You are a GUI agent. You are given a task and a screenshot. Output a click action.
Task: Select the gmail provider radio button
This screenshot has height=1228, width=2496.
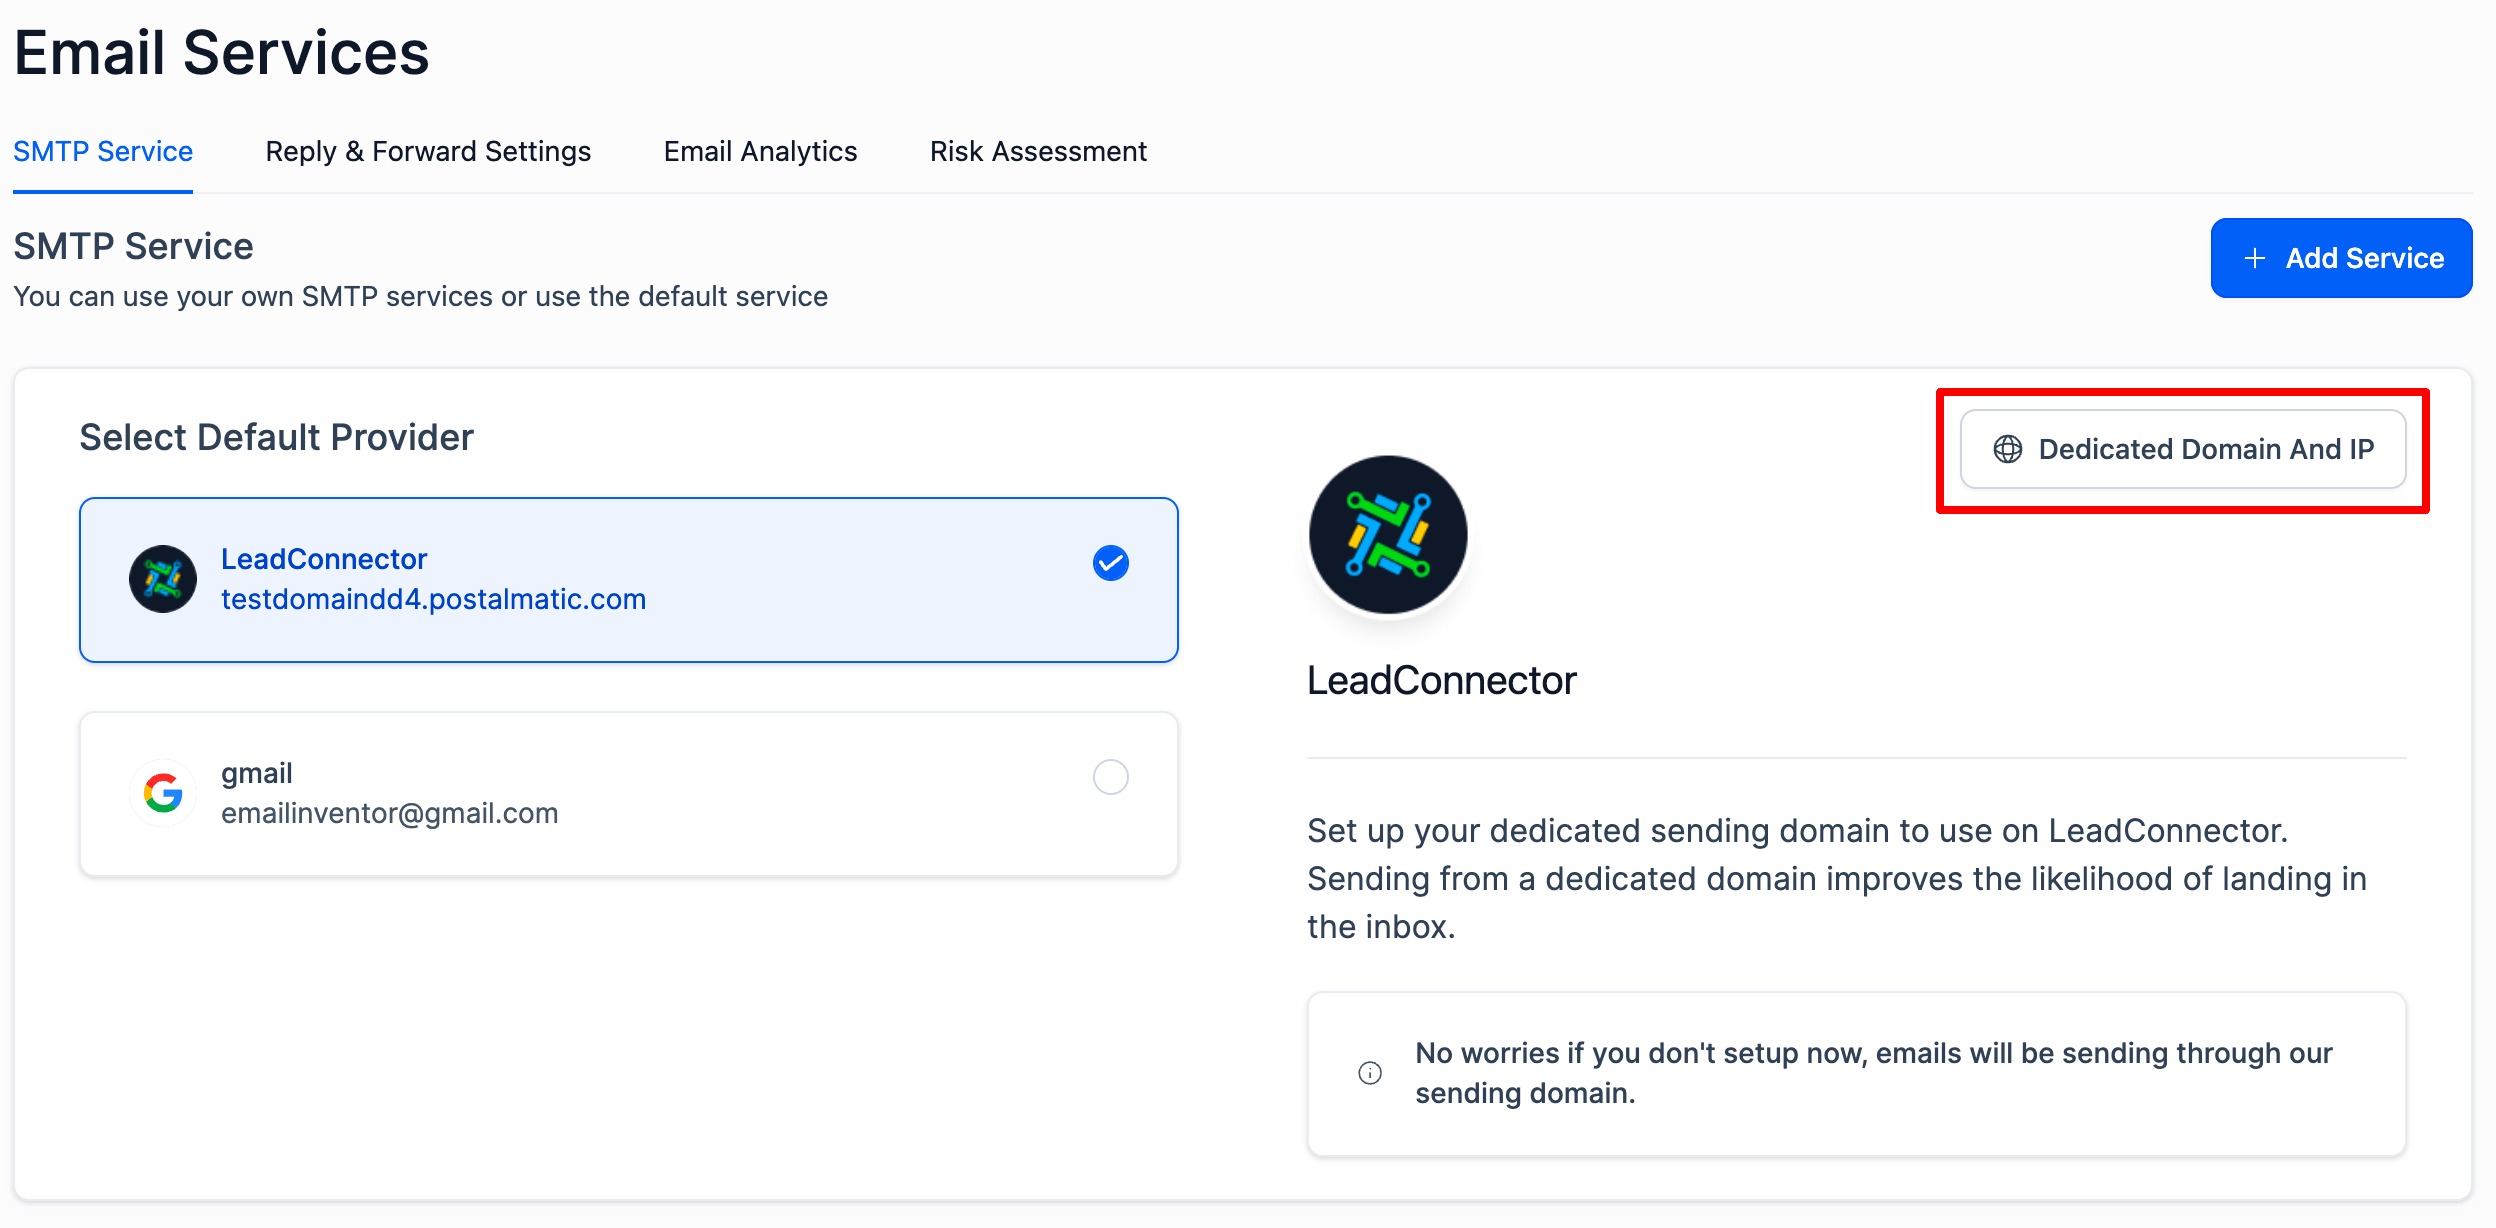(x=1110, y=777)
